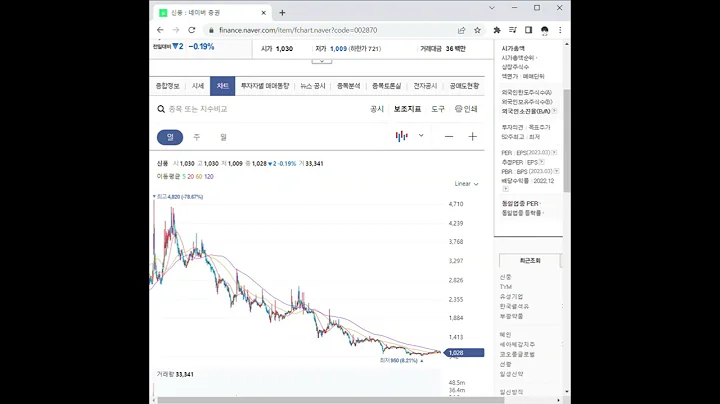Switch to the 종합정보 tab
The height and width of the screenshot is (404, 720).
tap(167, 86)
